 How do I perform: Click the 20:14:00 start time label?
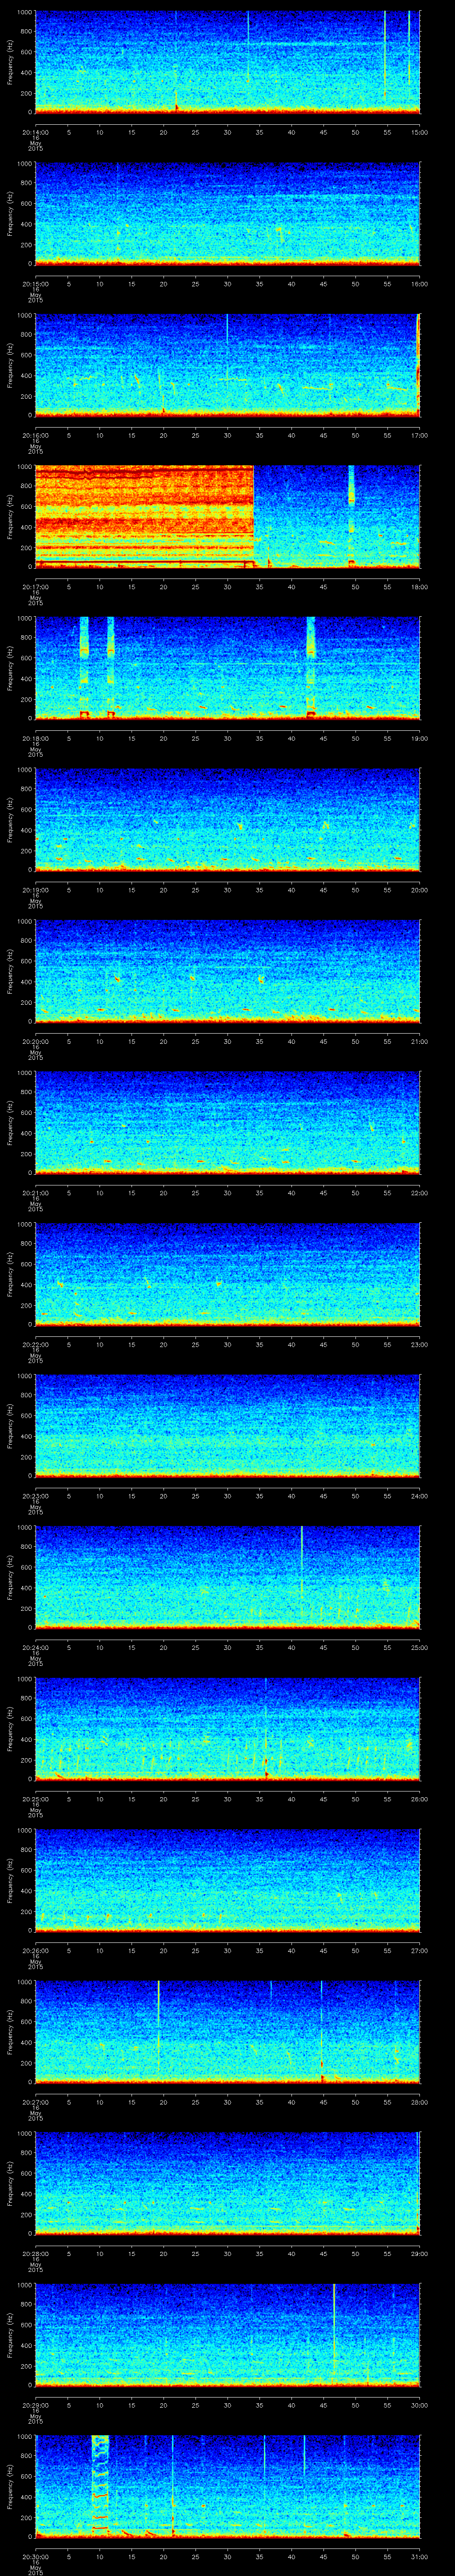pyautogui.click(x=35, y=132)
